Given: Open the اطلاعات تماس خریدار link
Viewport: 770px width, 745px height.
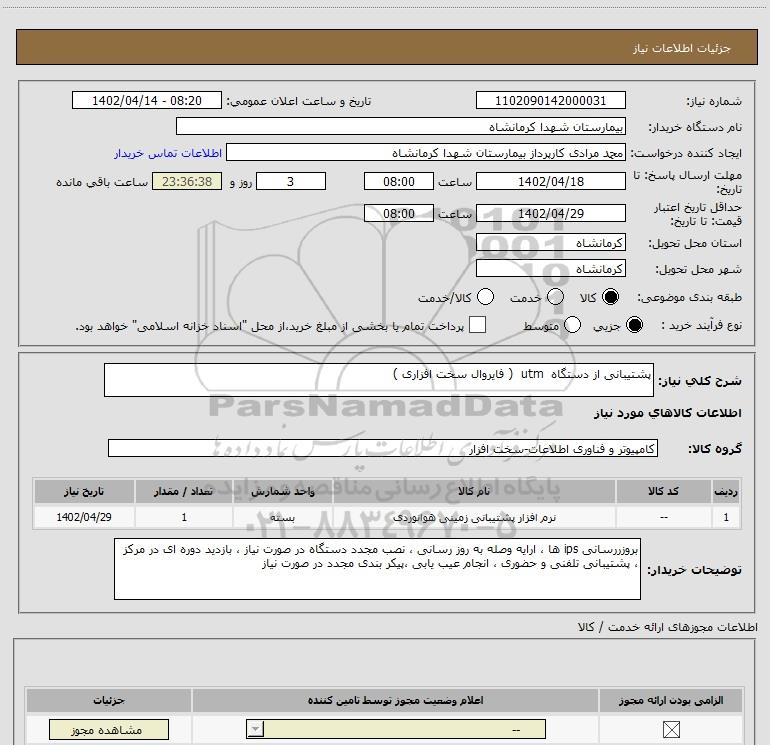Looking at the screenshot, I should click(168, 153).
